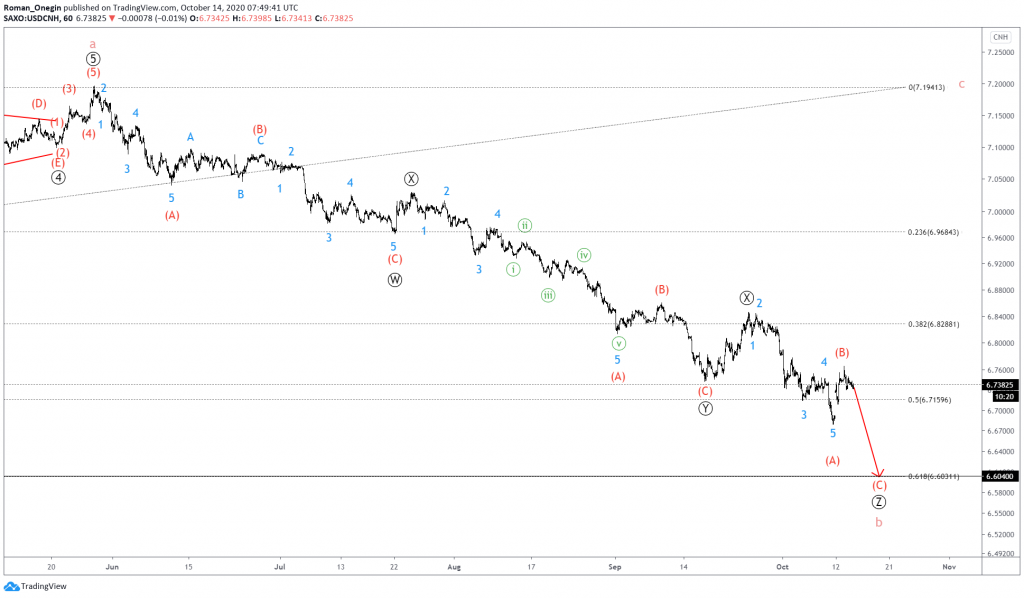The height and width of the screenshot is (598, 1024).
Task: Click the circled 4 marker on the left edge
Action: 57,175
